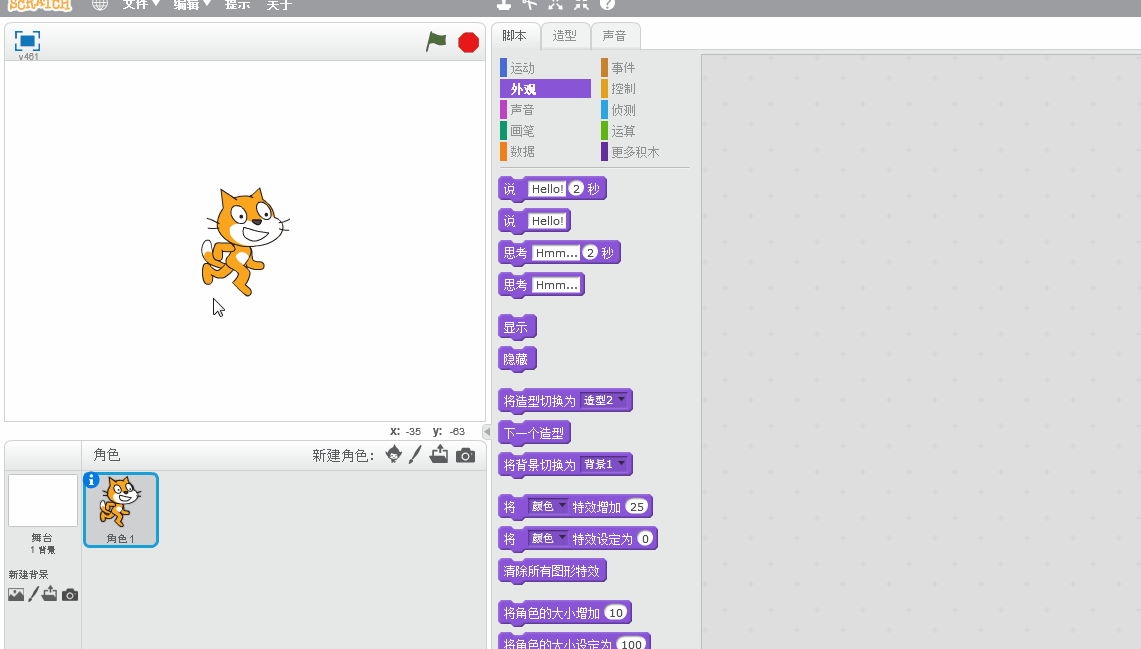Open 颜色 dropdown in 特效设定为 block
Viewport: 1141px width, 649px height.
tap(548, 538)
